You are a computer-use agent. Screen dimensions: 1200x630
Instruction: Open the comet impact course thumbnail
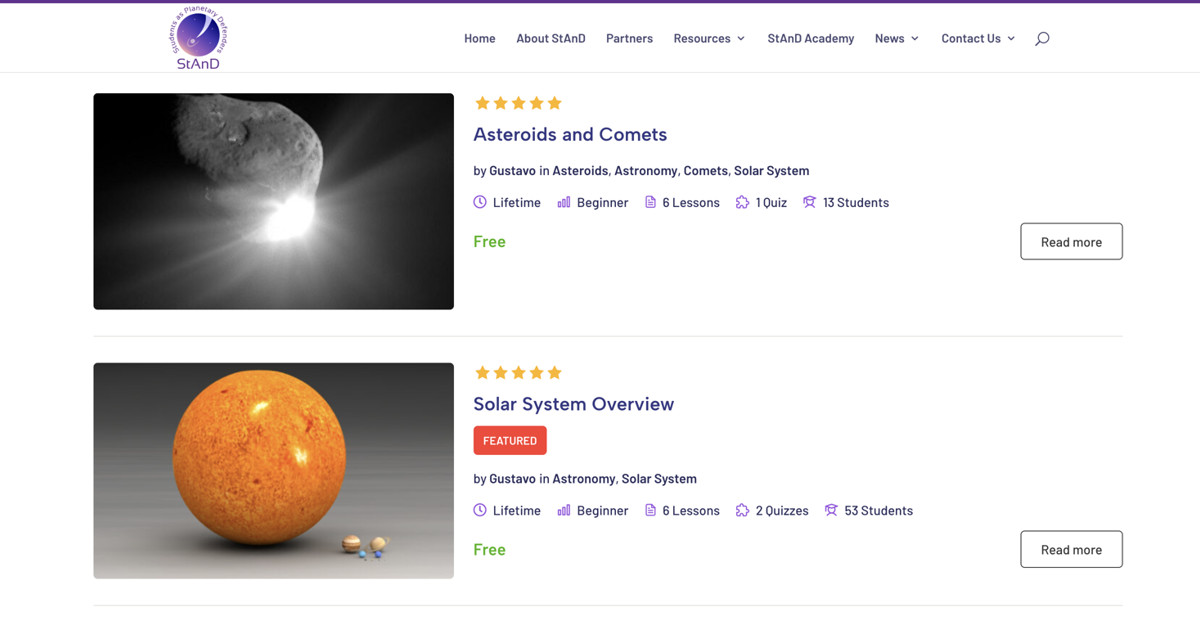[x=273, y=201]
